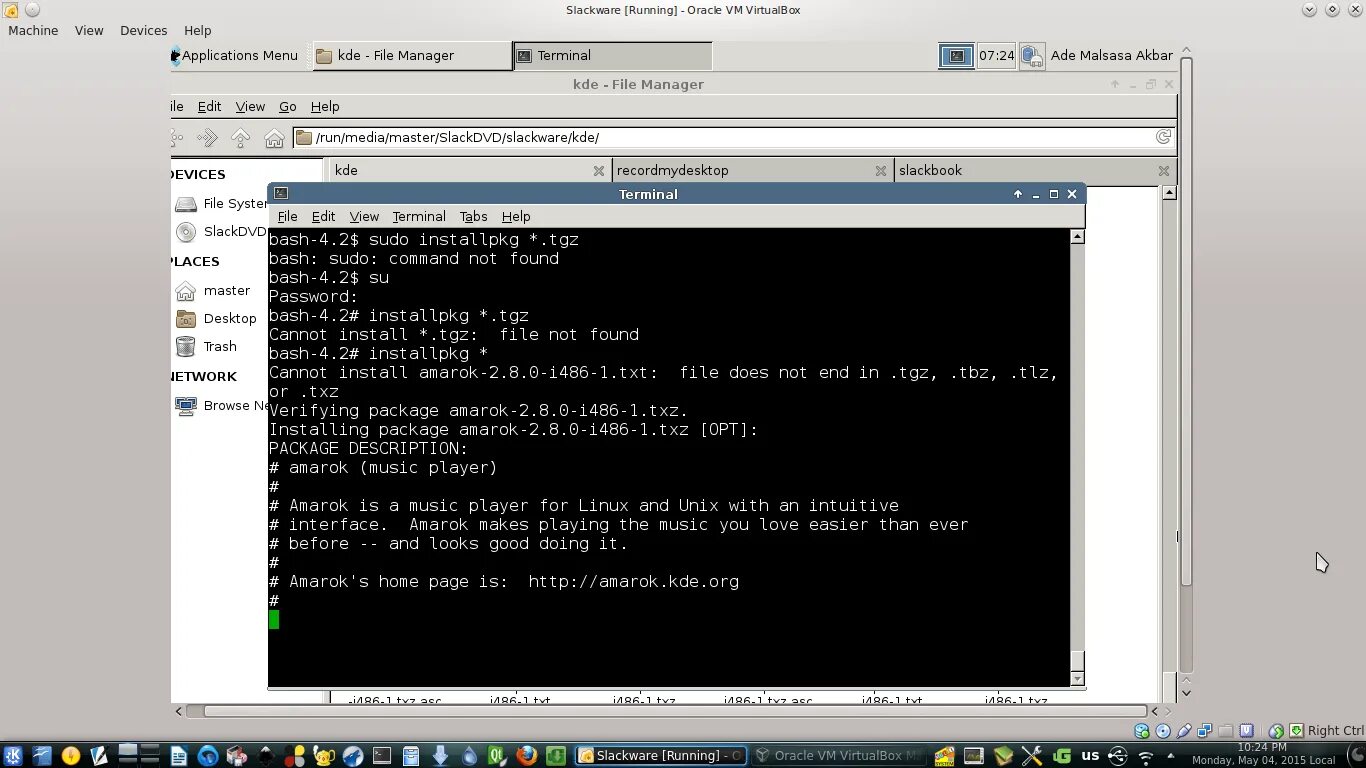
Task: Click the VirtualBox shared folders status icon
Action: tap(1226, 731)
